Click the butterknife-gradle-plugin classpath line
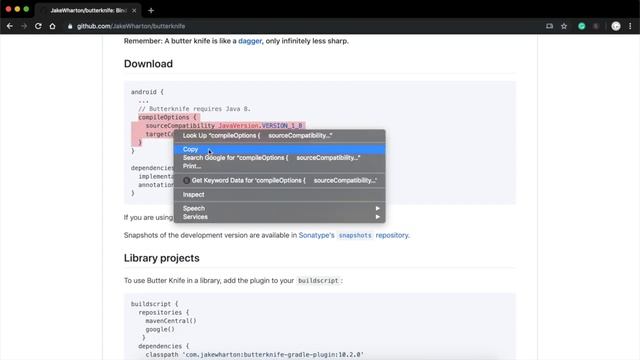Viewport: 640px width, 360px height. [x=255, y=355]
